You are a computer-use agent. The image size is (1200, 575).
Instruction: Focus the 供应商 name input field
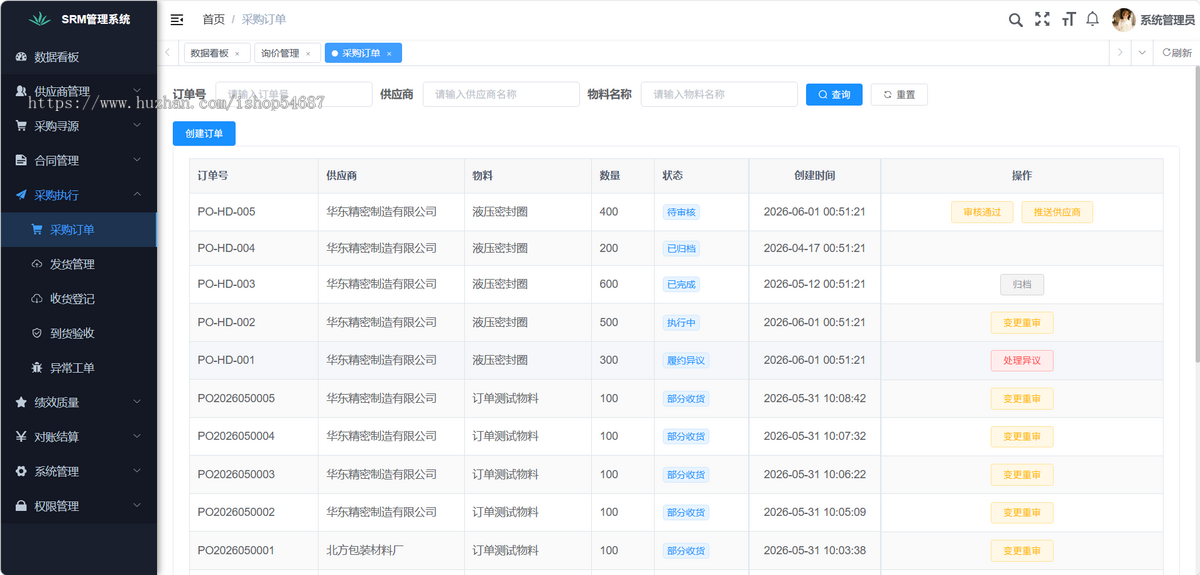pyautogui.click(x=501, y=94)
